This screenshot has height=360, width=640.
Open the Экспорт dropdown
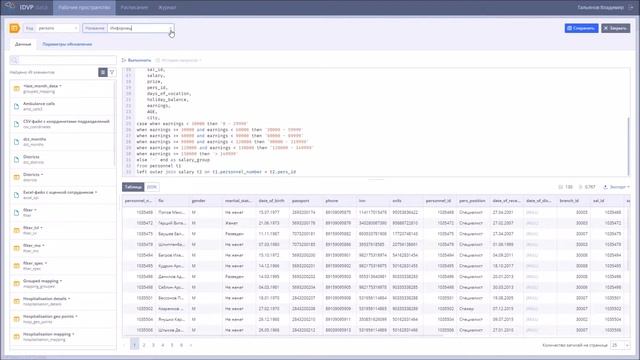[616, 187]
